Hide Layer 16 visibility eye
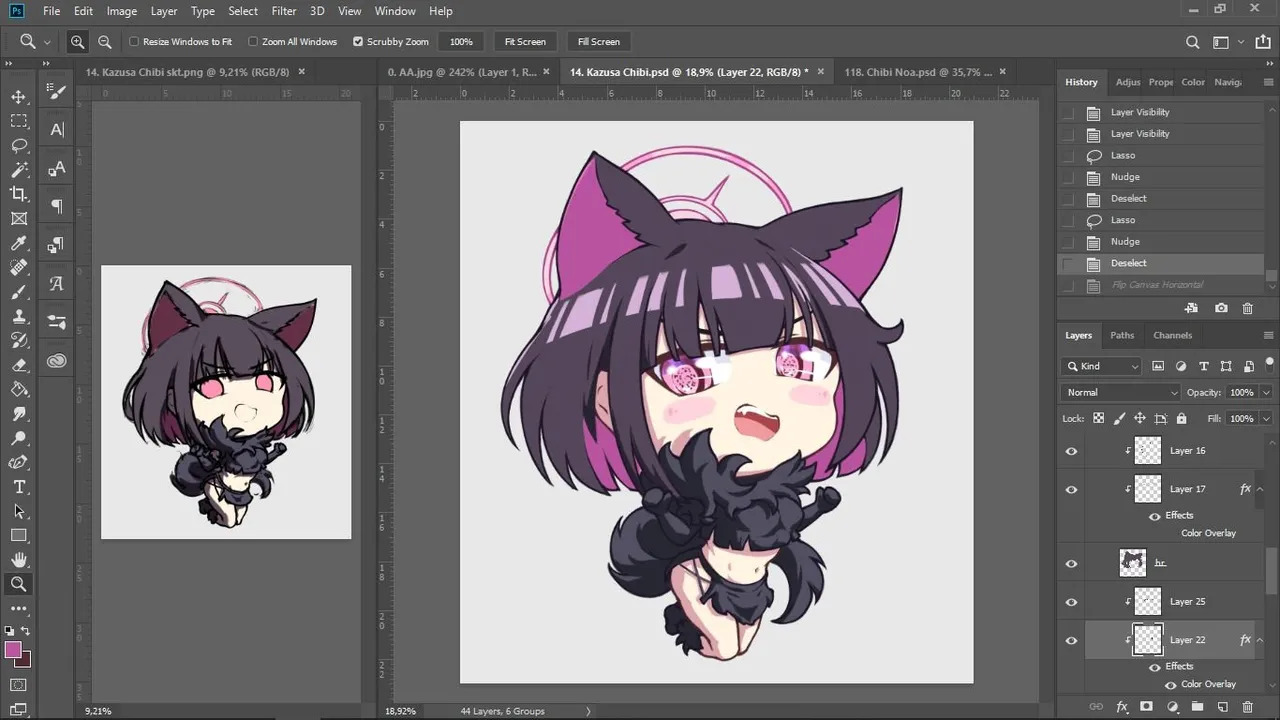The height and width of the screenshot is (720, 1280). (1071, 451)
